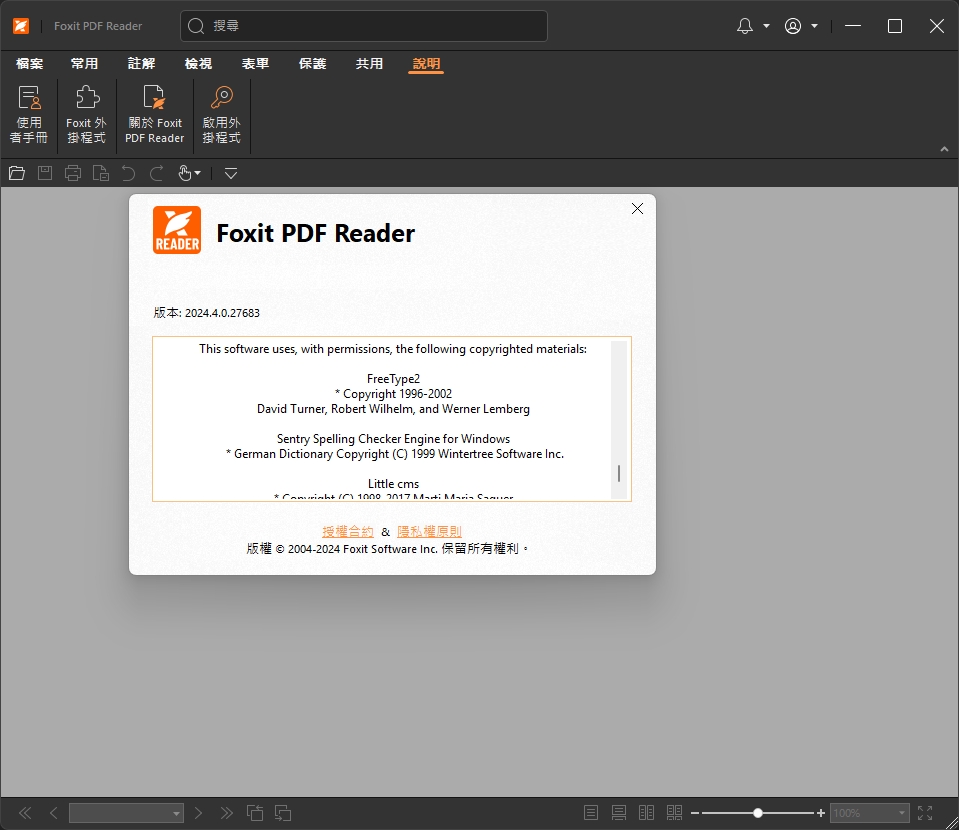Switch to the 註解 tab
Screen dimensions: 959x830
click(141, 64)
